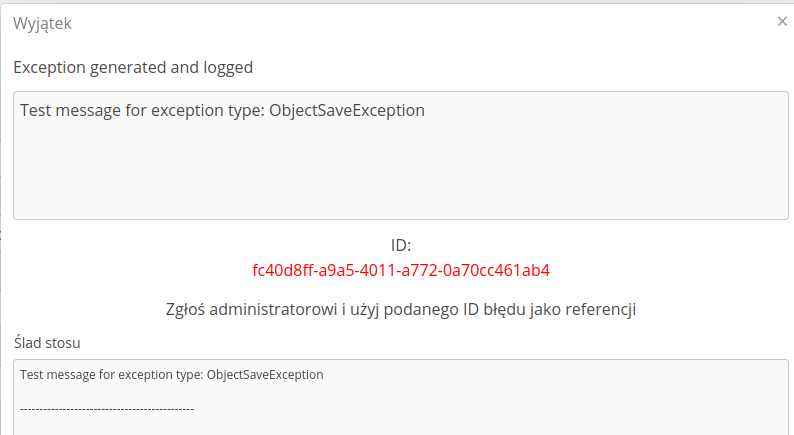Image resolution: width=794 pixels, height=435 pixels.
Task: Click the 'Ślad stosu' label
Action: 47,342
